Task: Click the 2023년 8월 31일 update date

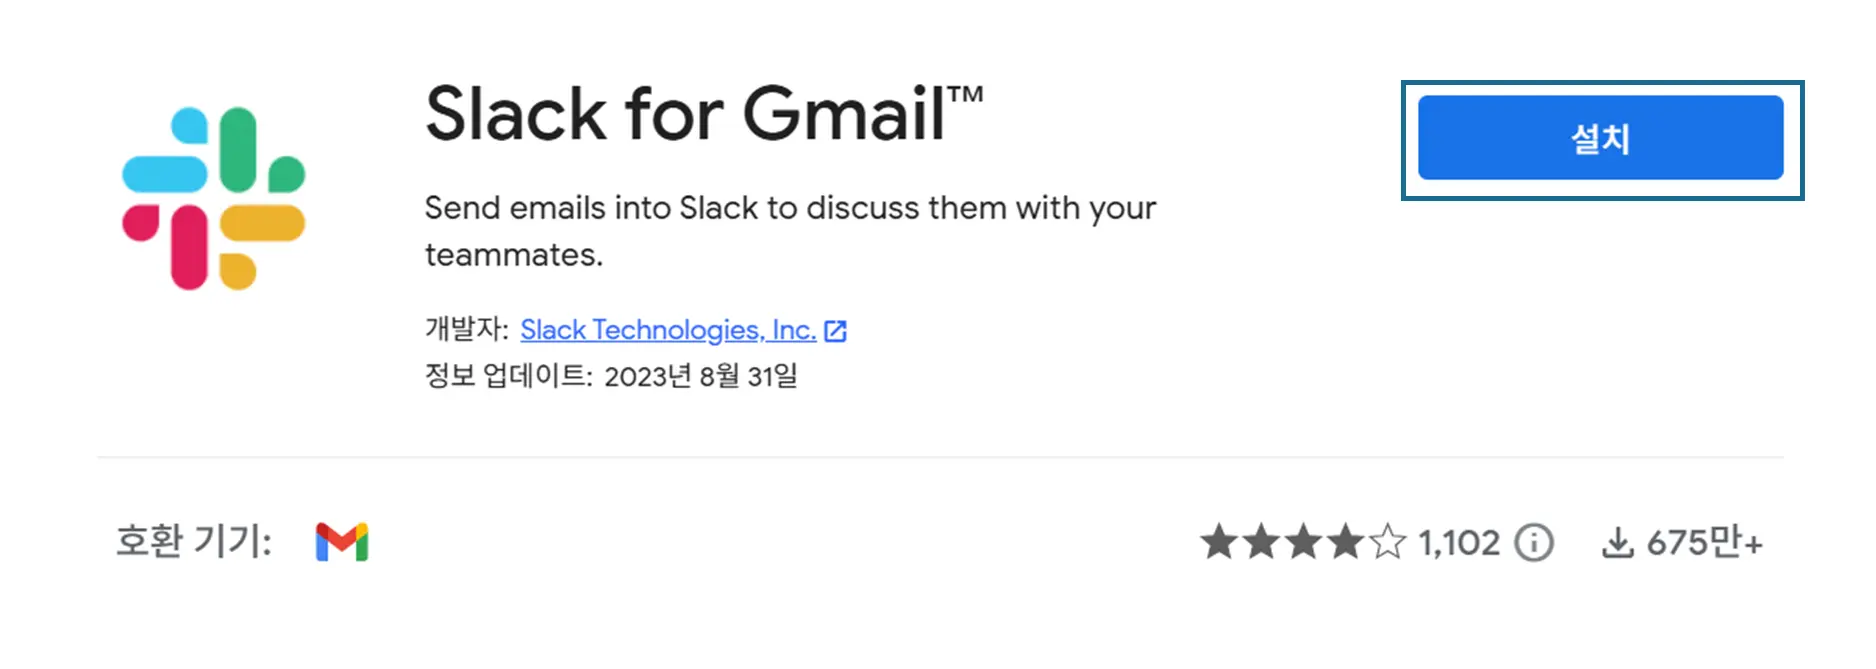Action: click(x=701, y=376)
